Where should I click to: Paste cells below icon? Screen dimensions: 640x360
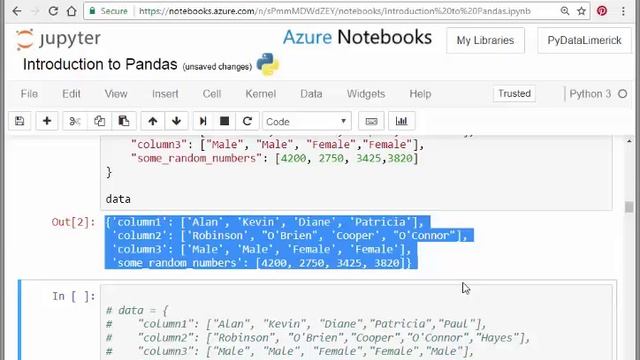coord(124,121)
